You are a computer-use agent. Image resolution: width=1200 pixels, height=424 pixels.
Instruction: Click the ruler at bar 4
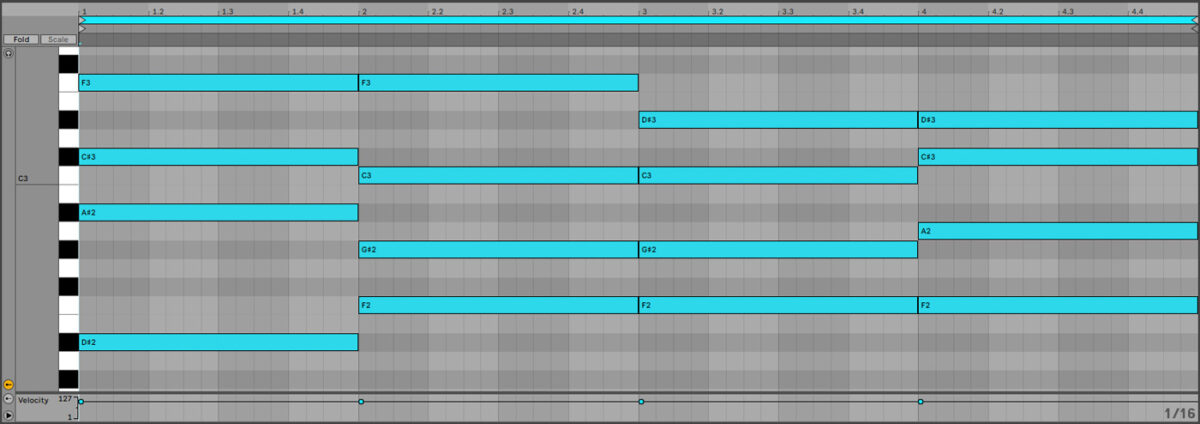click(x=925, y=11)
